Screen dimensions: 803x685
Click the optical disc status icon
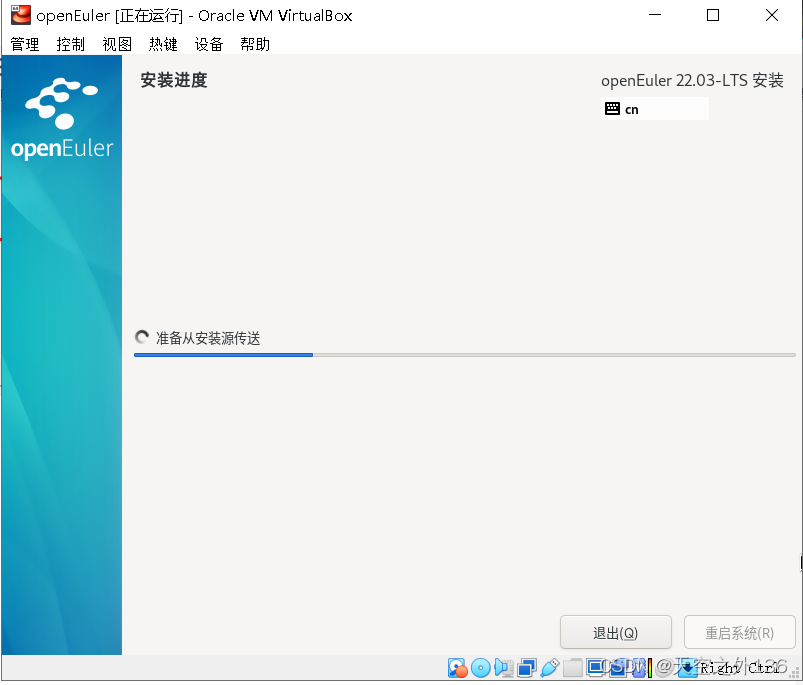(480, 668)
